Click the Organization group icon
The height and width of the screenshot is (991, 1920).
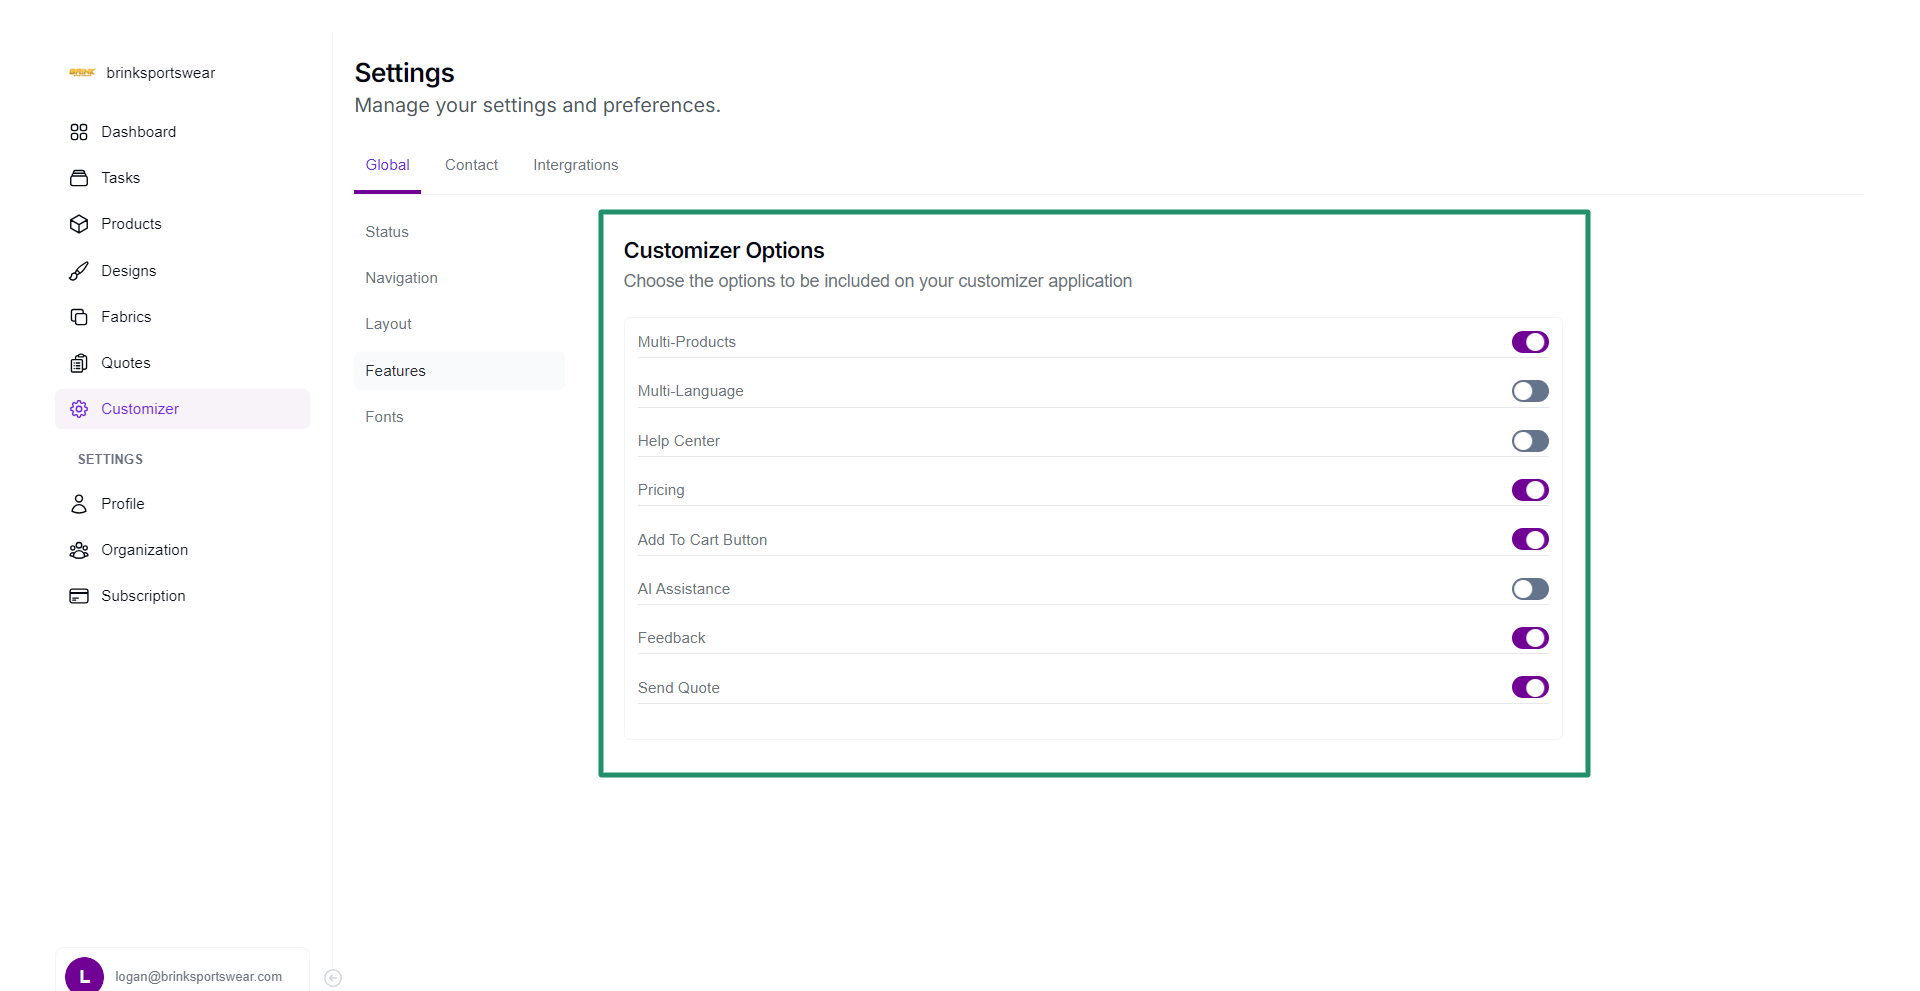[x=79, y=550]
